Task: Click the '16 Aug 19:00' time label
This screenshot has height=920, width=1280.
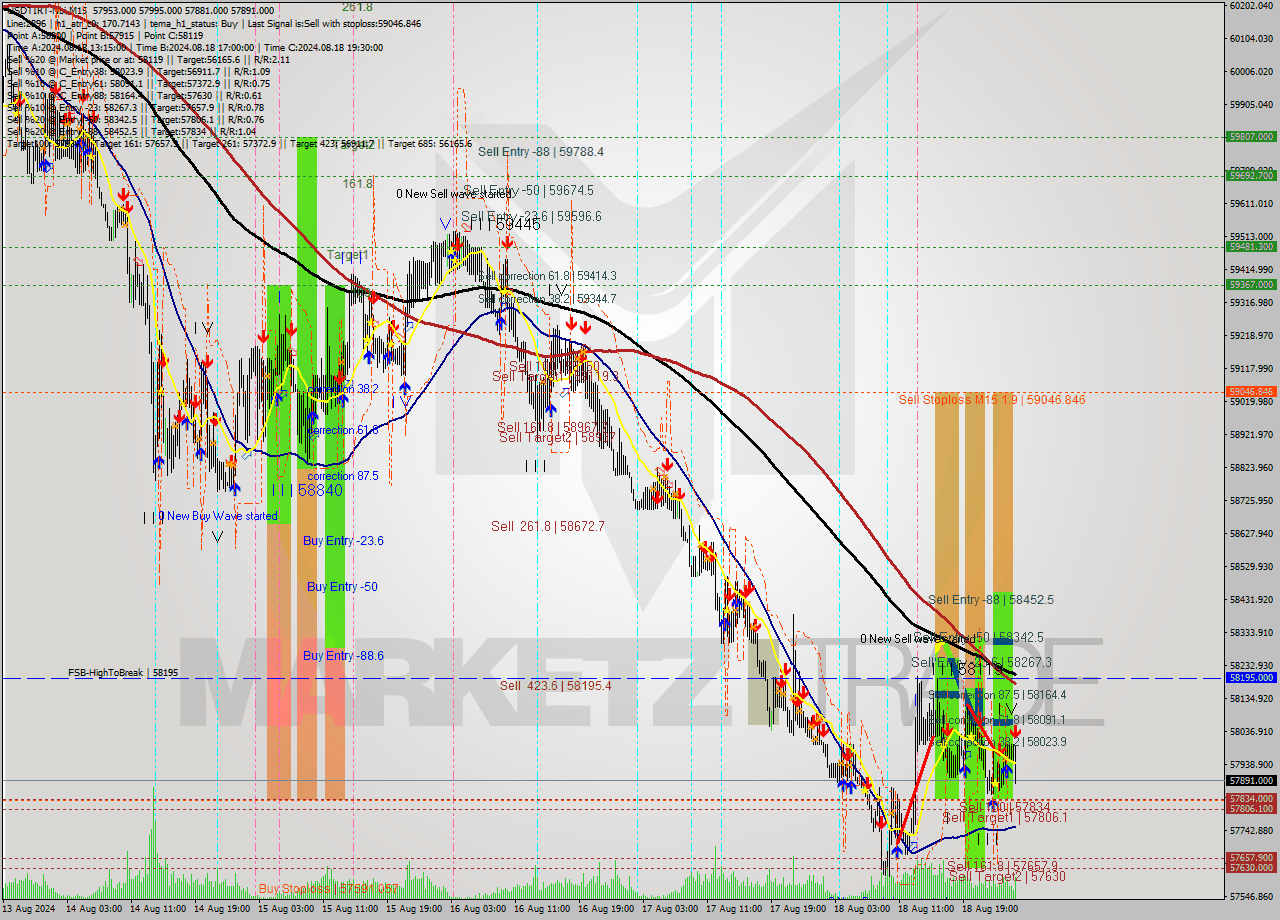Action: [606, 909]
